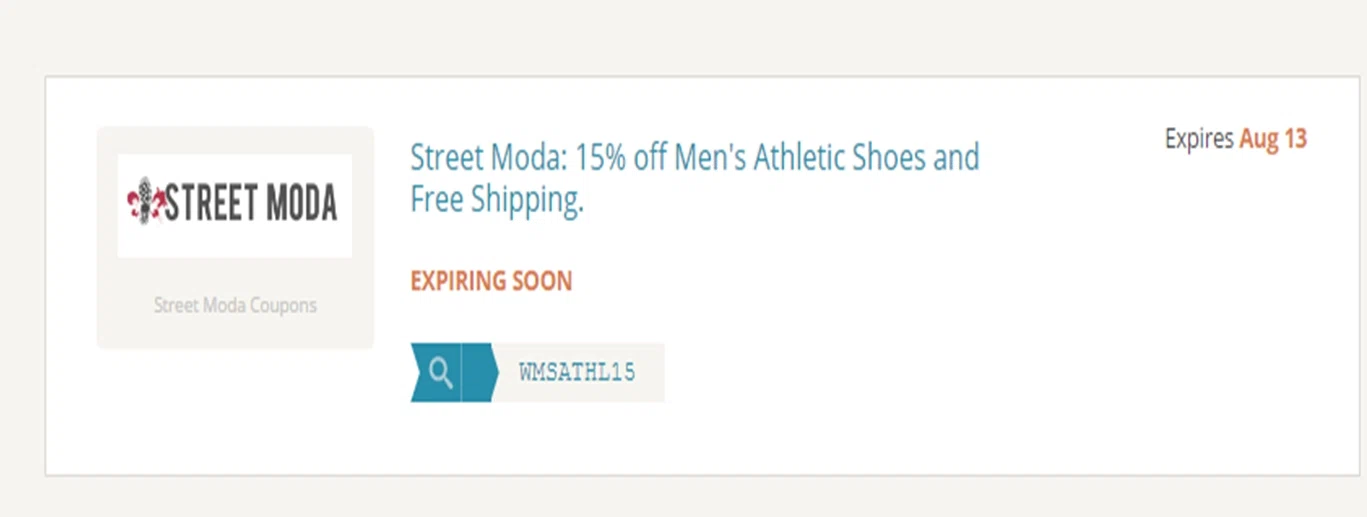The width and height of the screenshot is (1367, 517).
Task: Click the gray code box showing WMSATHL15
Action: click(x=580, y=373)
